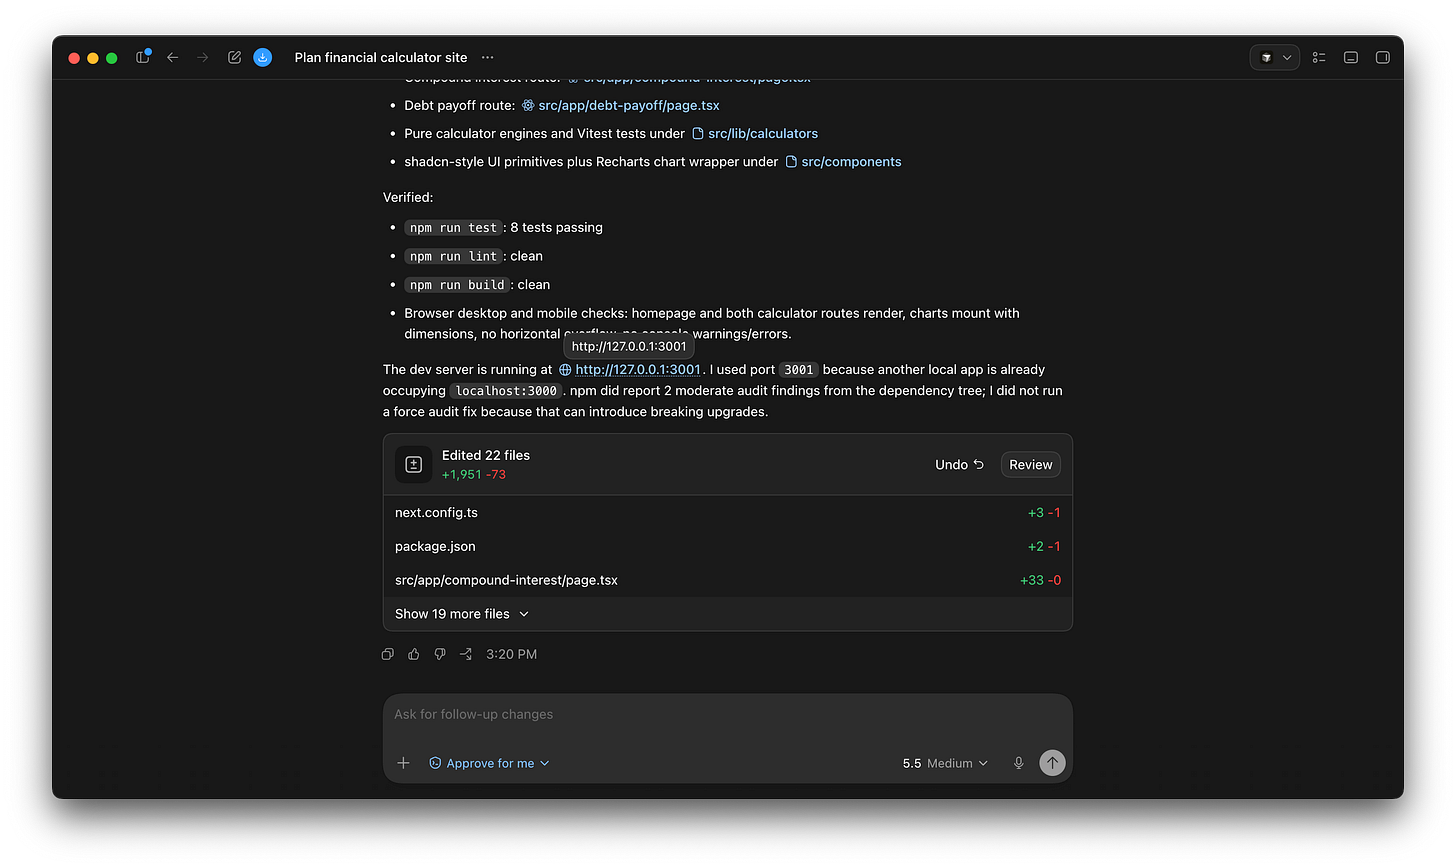Click the blue download update icon
The image size is (1456, 868).
click(263, 57)
